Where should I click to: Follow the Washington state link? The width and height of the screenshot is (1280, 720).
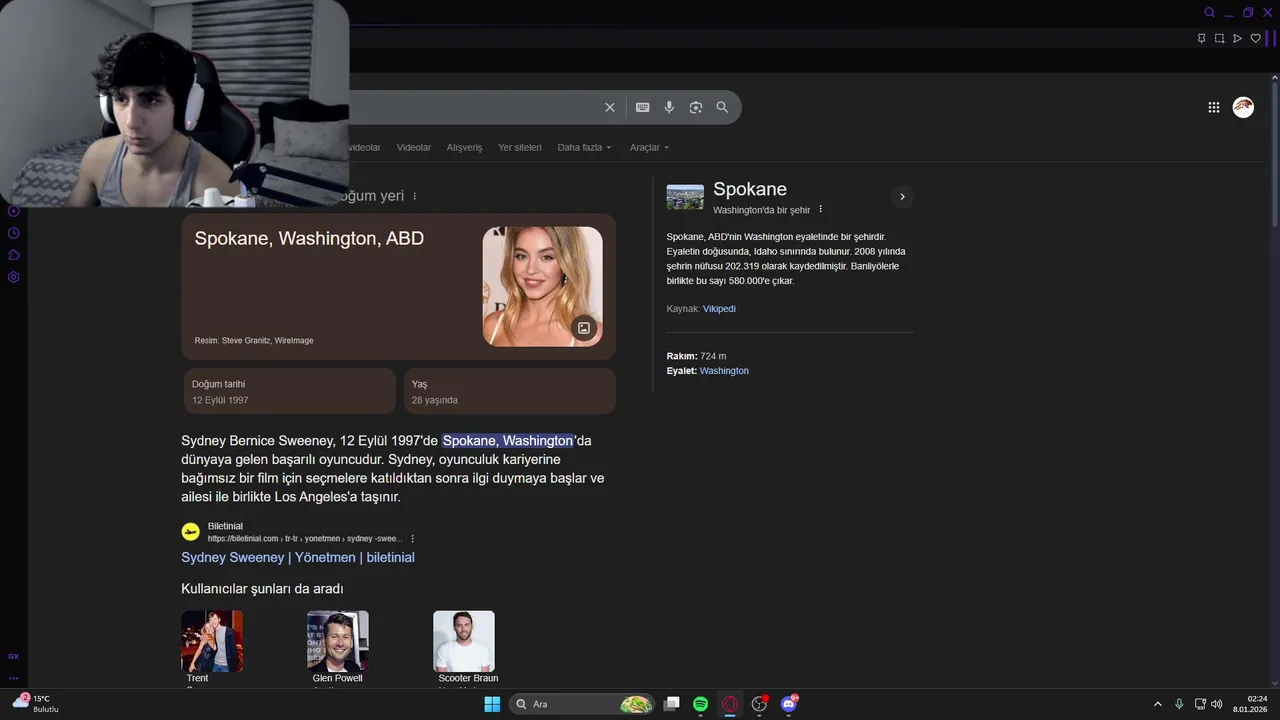724,371
